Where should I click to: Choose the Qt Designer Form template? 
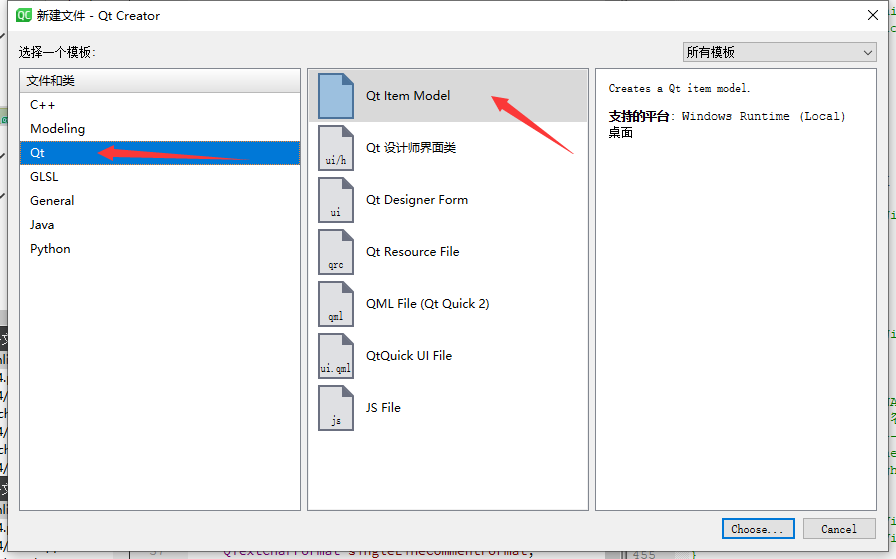tap(448, 200)
